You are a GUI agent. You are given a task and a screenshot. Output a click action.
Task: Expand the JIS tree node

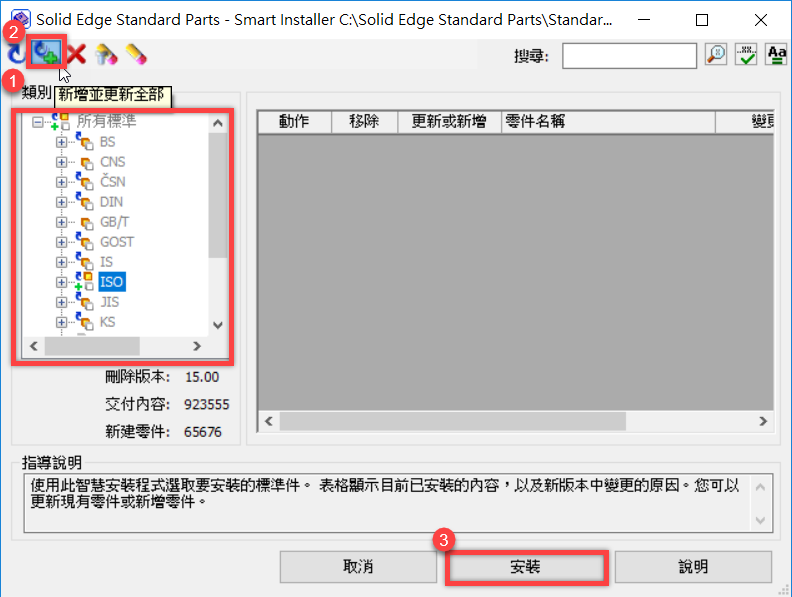(61, 302)
